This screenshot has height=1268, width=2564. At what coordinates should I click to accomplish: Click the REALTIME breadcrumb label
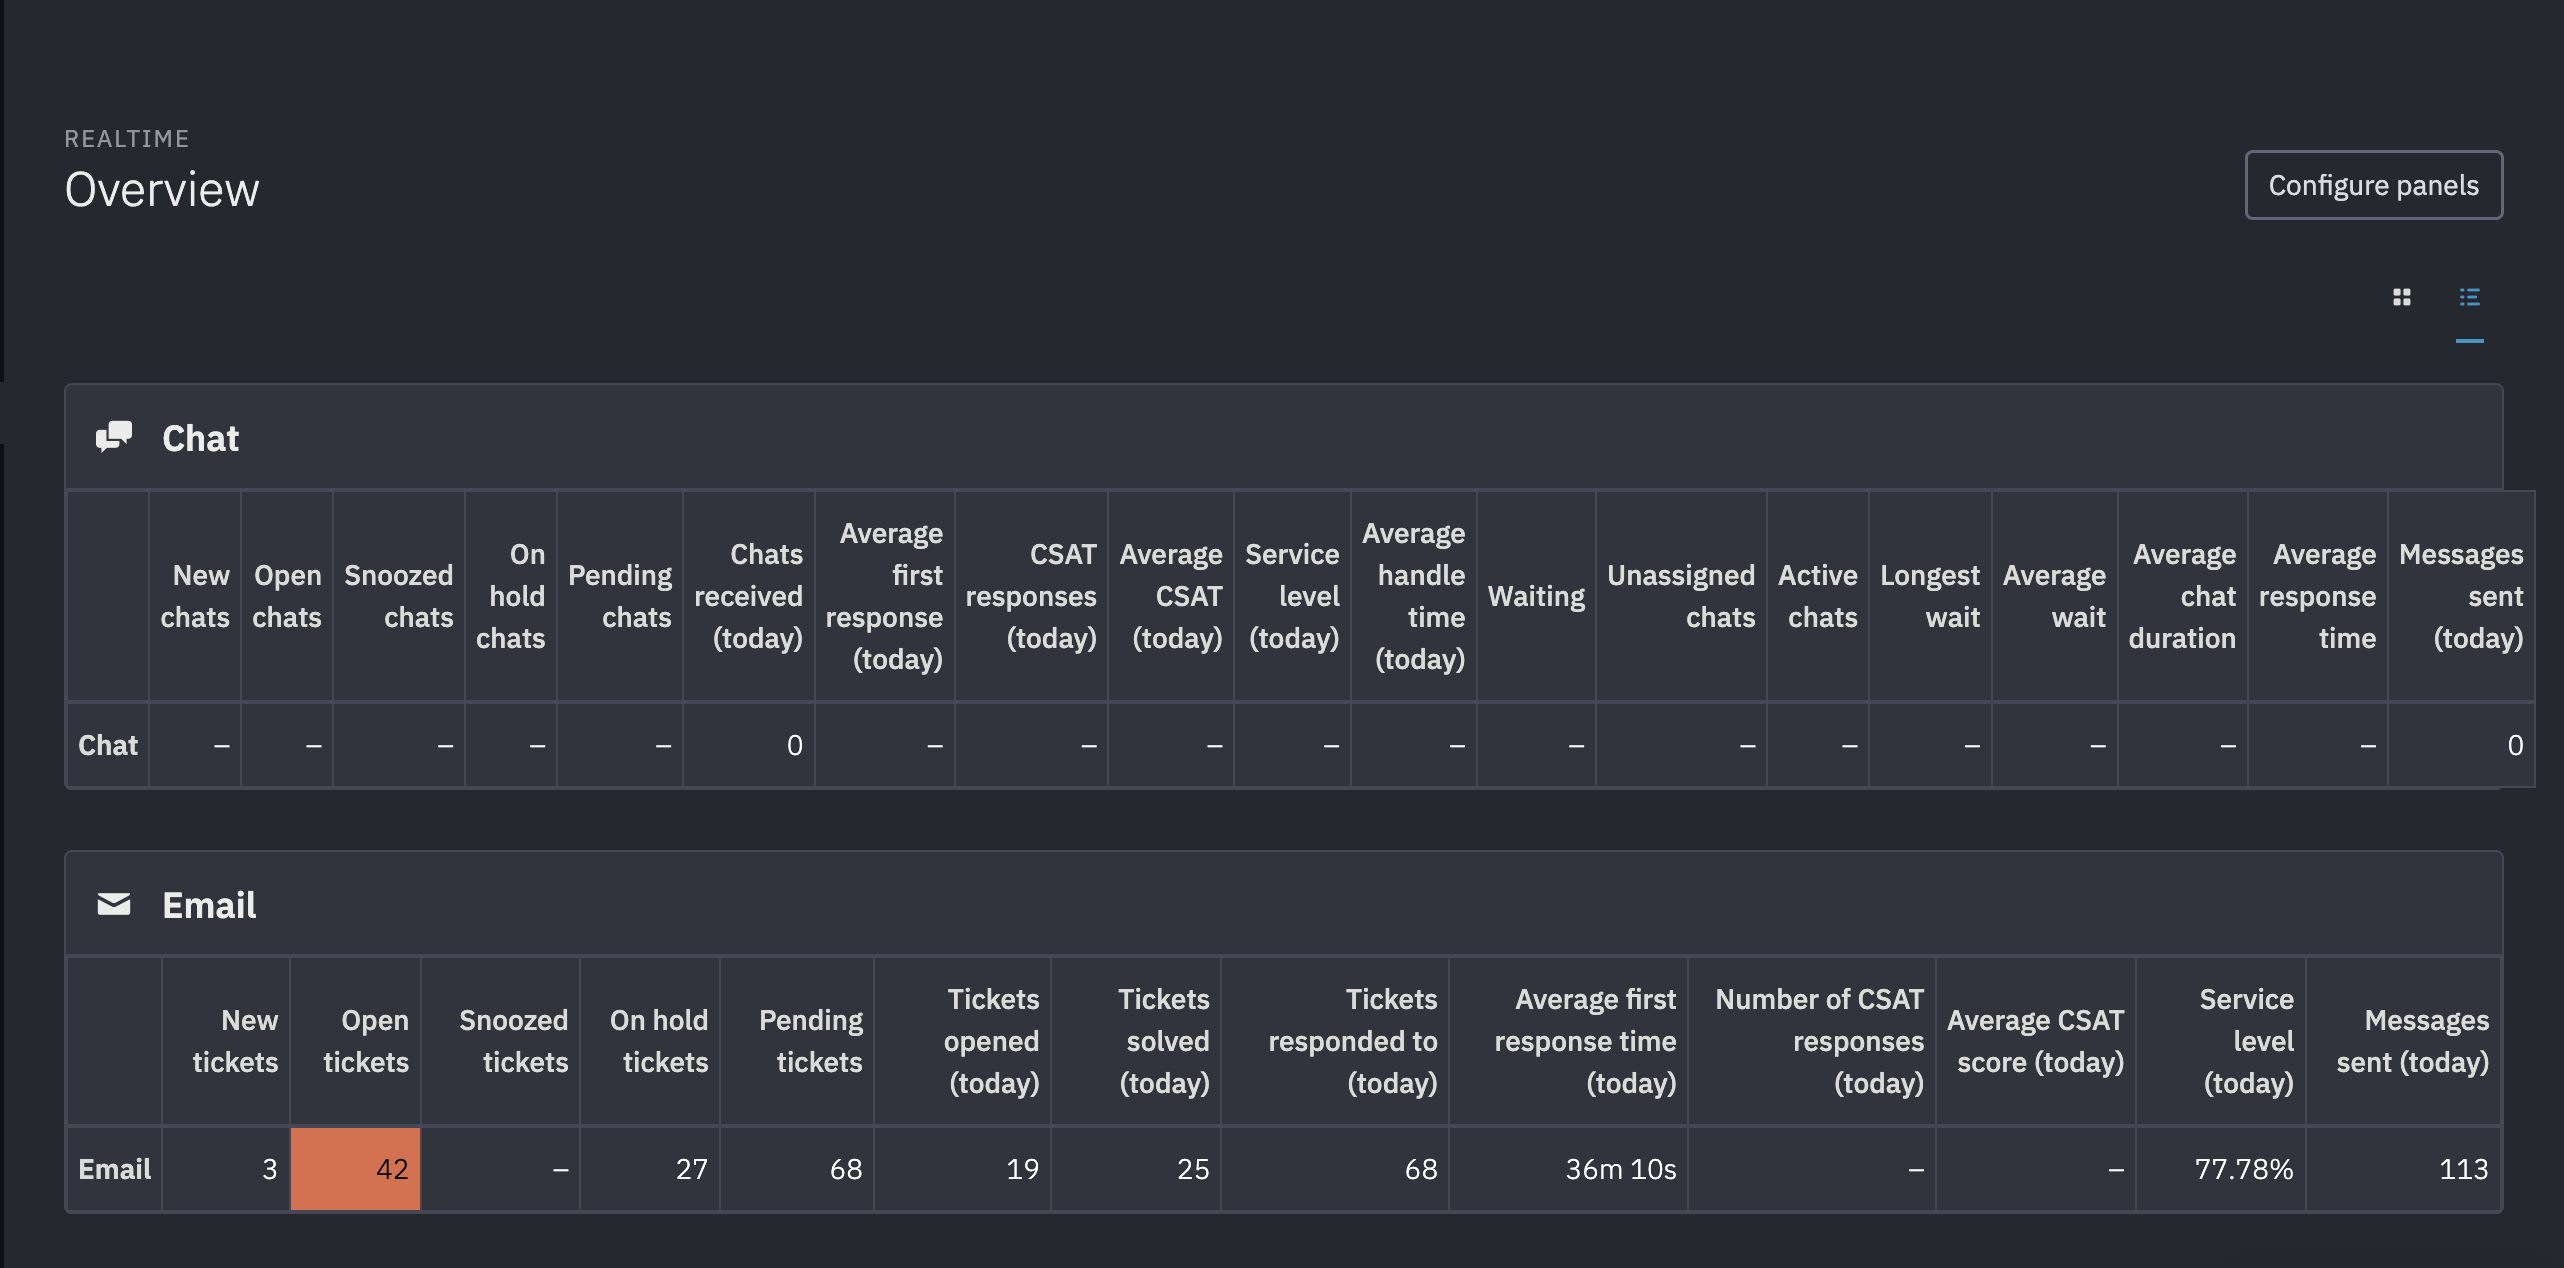(127, 138)
